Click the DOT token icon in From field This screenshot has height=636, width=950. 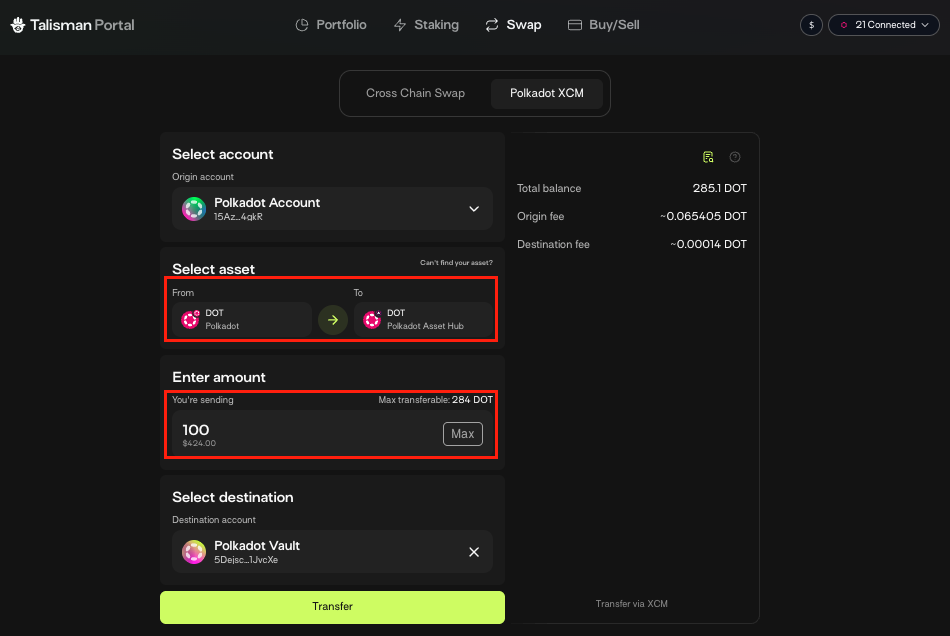pos(190,319)
